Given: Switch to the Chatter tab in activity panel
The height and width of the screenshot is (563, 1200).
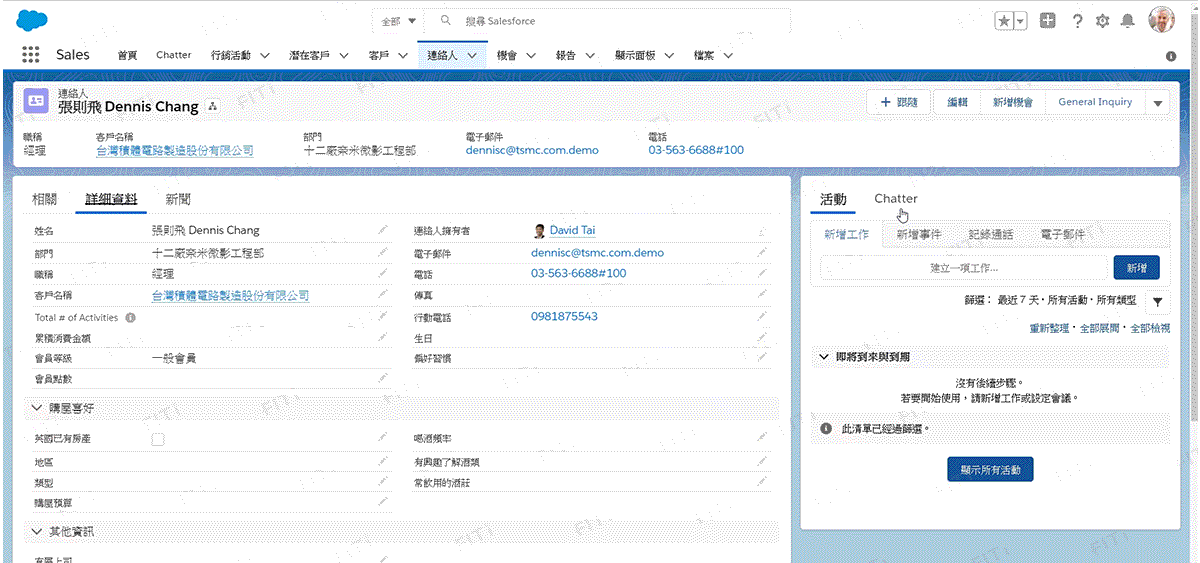Looking at the screenshot, I should tap(896, 198).
